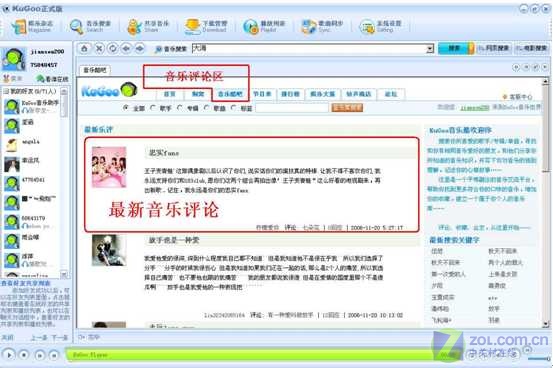Click the browser Refresh icon
The image size is (553, 368).
coord(113,48)
